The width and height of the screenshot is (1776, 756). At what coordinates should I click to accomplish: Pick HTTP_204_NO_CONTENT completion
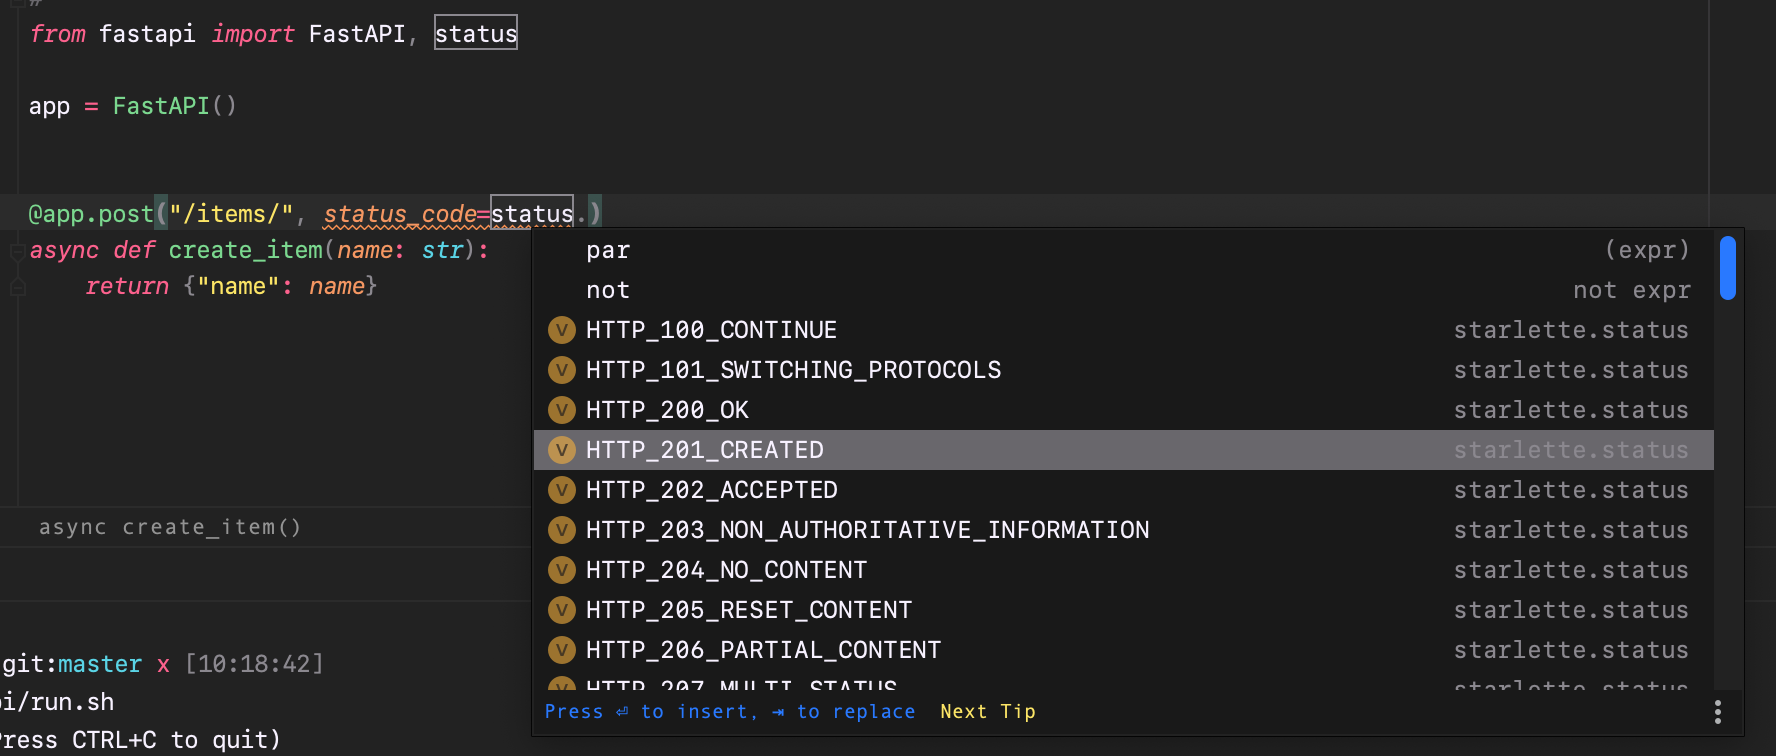point(1123,570)
